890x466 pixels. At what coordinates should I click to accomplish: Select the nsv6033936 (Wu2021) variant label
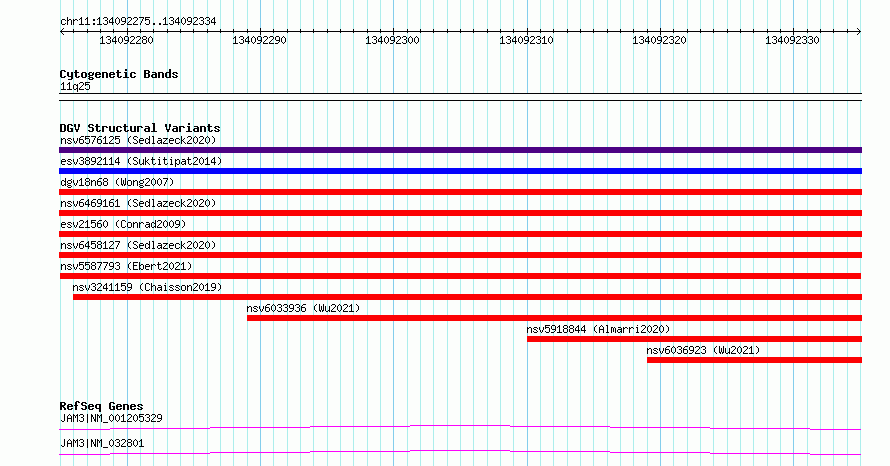(303, 308)
